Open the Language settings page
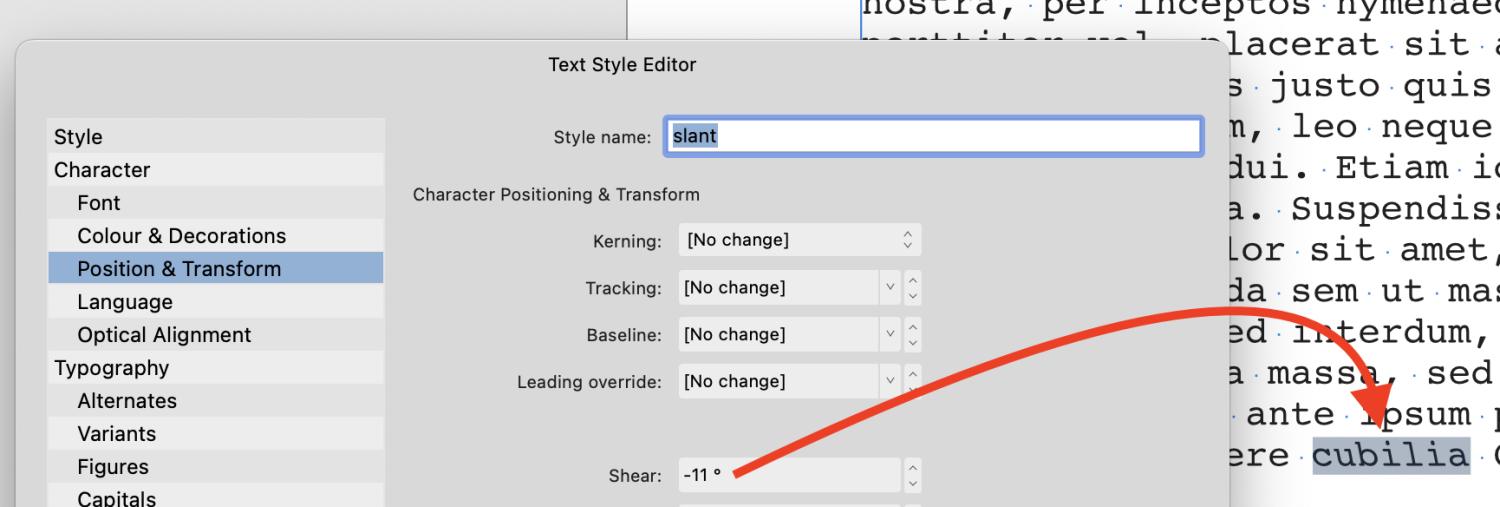Screen dimensions: 1500x507 (x=125, y=302)
